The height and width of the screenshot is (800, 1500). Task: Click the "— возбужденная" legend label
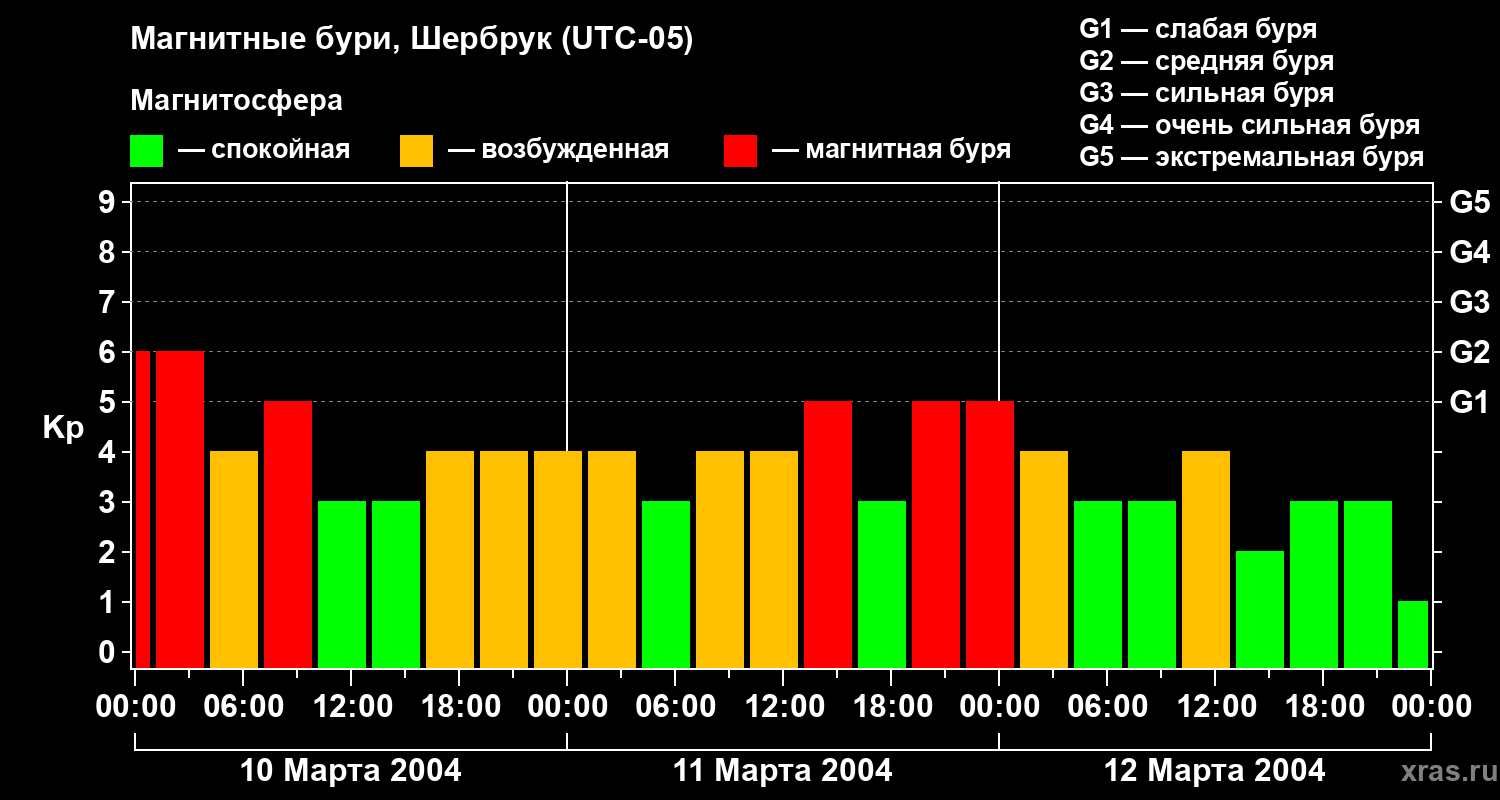click(558, 150)
